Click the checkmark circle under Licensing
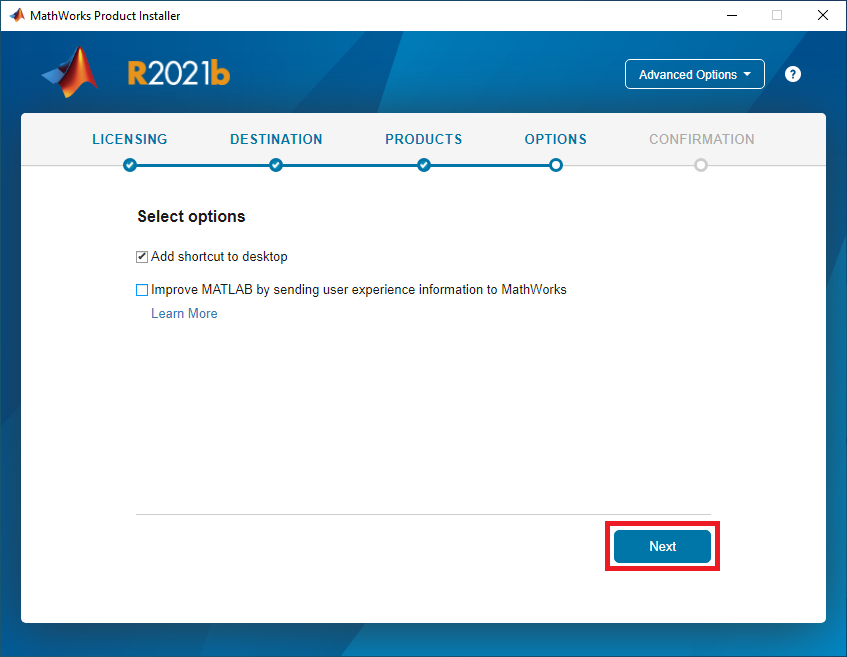This screenshot has width=847, height=657. 130,165
